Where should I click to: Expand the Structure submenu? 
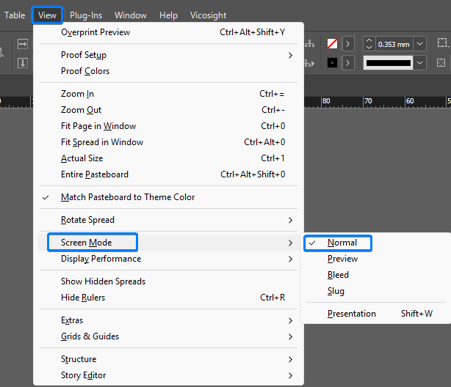168,359
